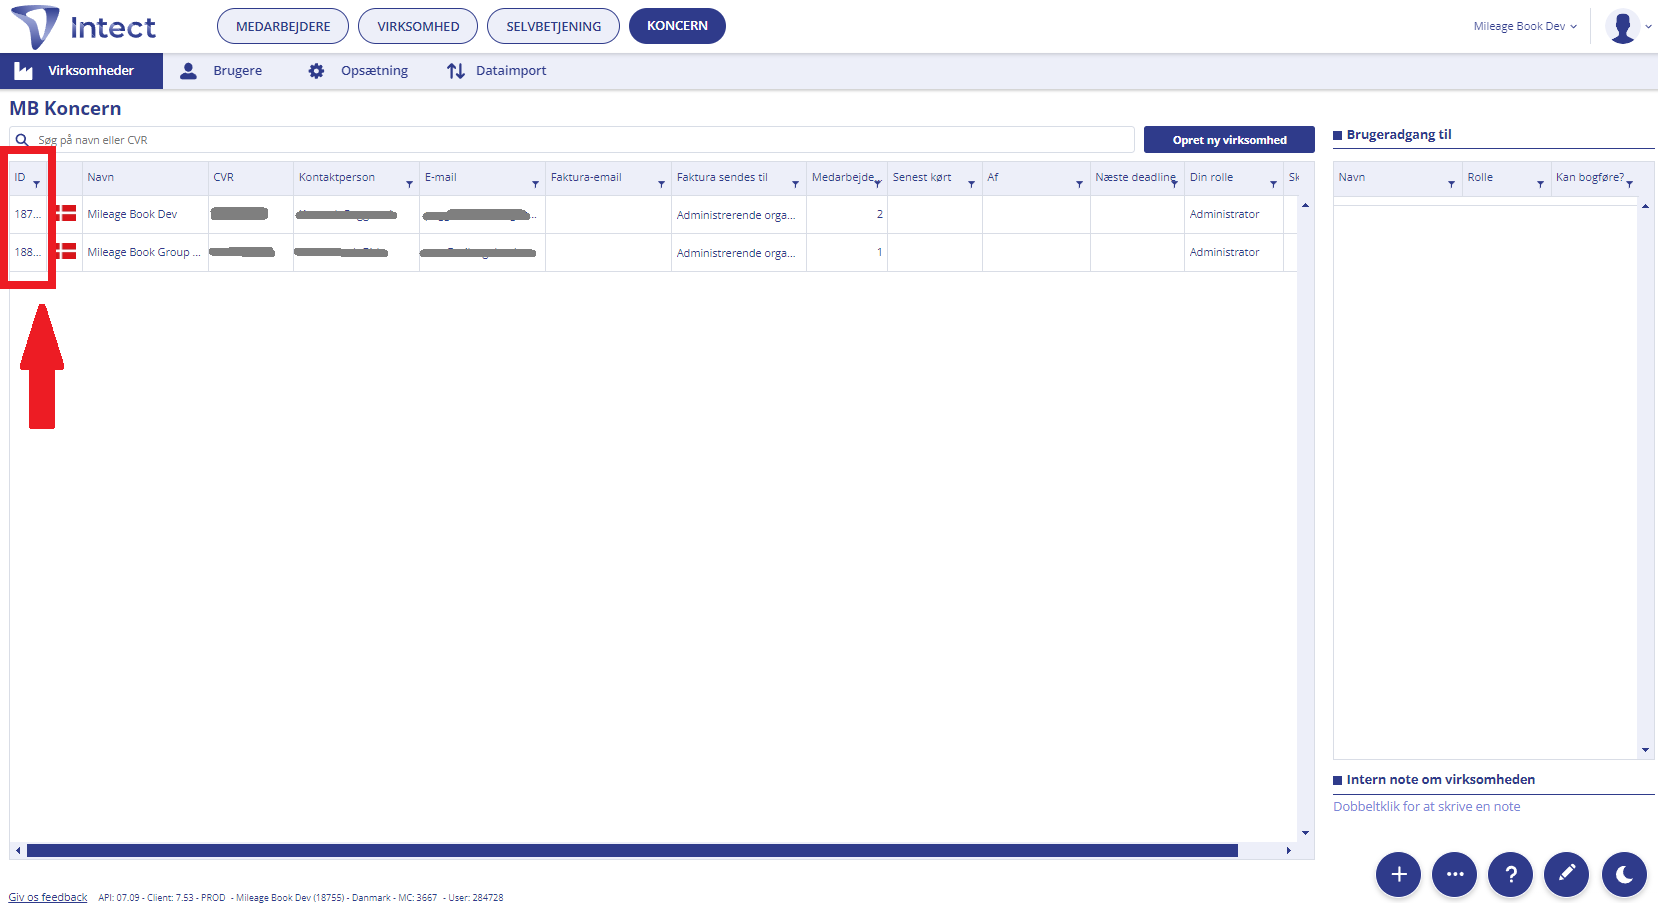Click the Brugeradgang panel scroll-down arrow

pyautogui.click(x=1645, y=750)
